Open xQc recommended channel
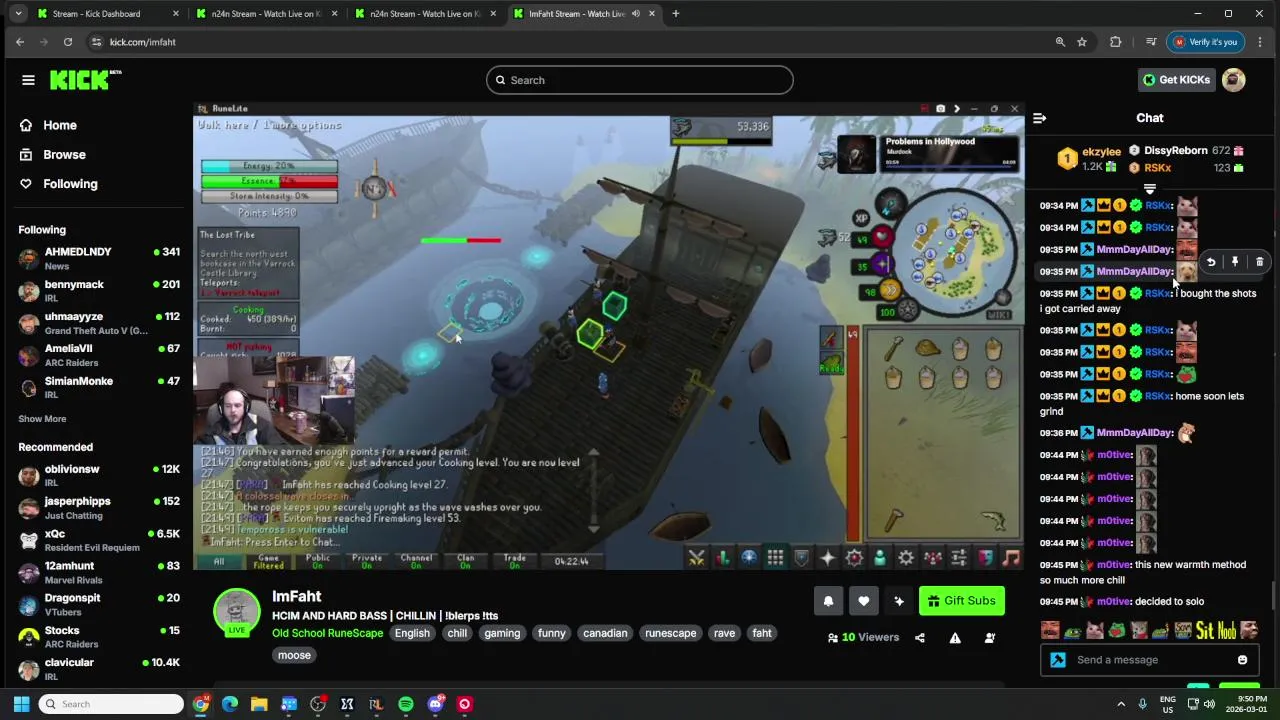Screen dimensions: 1280x720 (x=98, y=540)
